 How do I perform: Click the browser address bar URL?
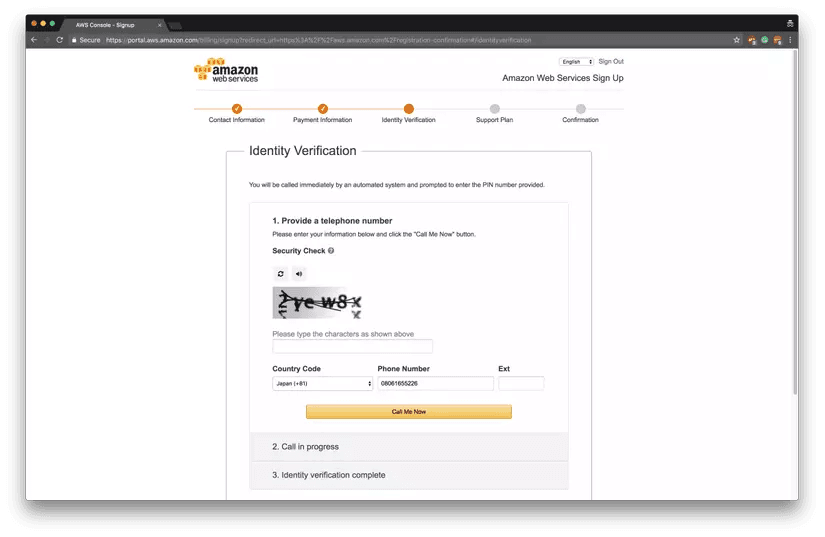point(318,40)
